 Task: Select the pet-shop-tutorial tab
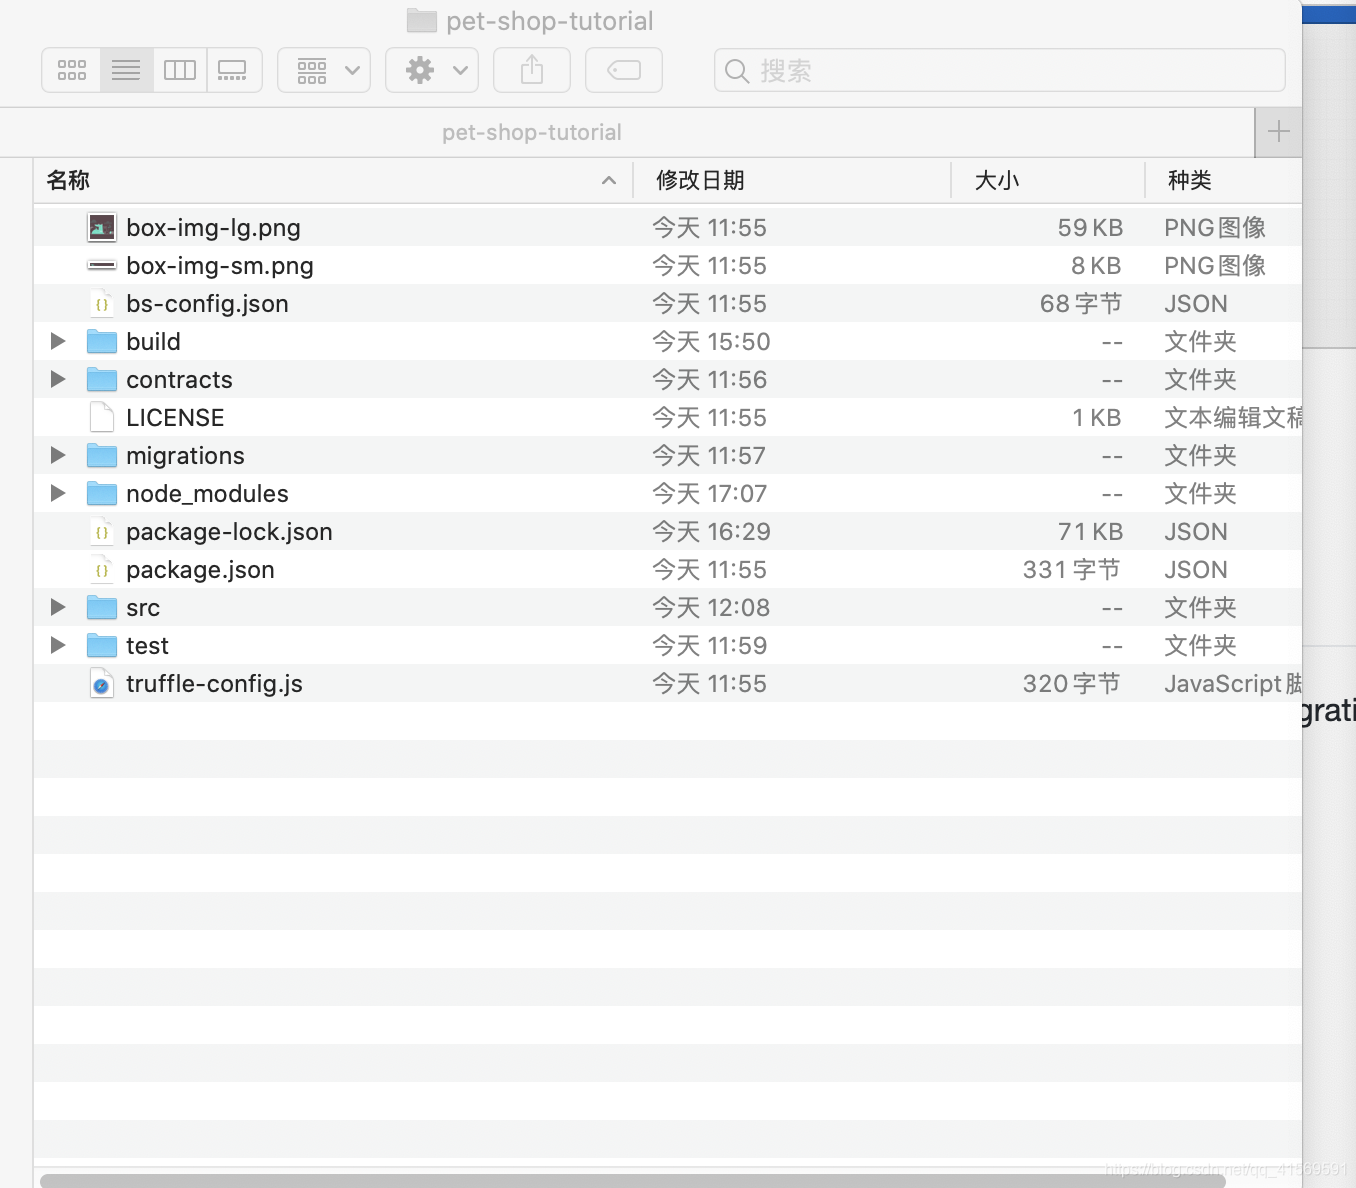pos(532,132)
